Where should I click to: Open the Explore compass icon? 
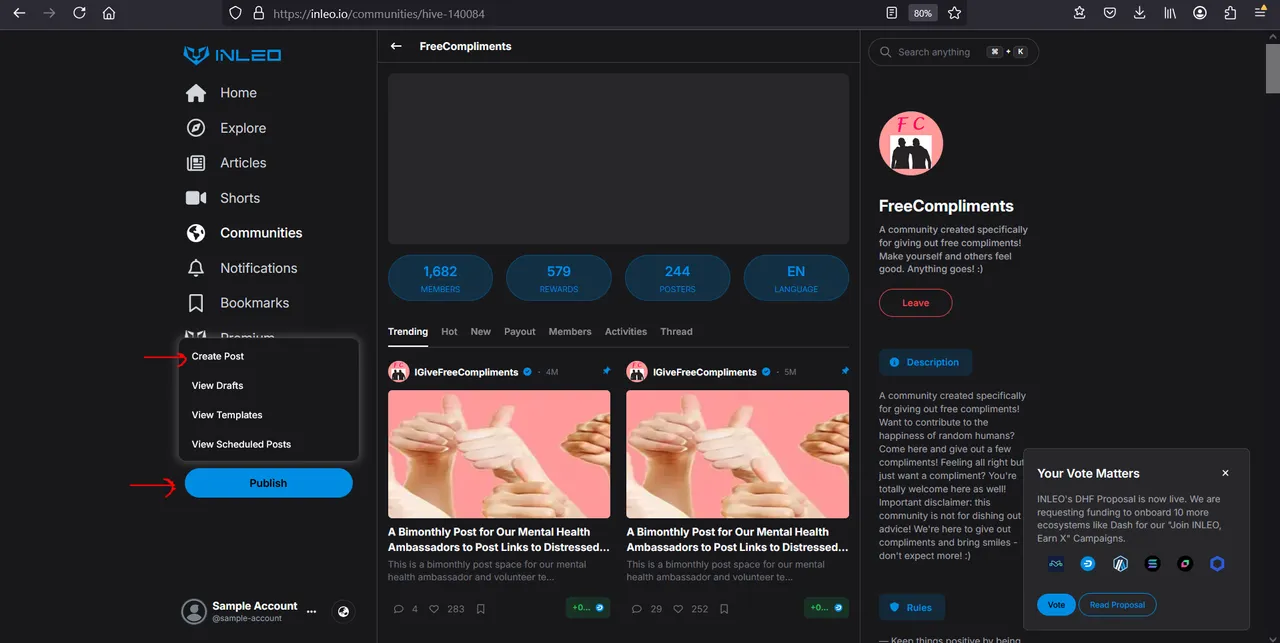(196, 128)
